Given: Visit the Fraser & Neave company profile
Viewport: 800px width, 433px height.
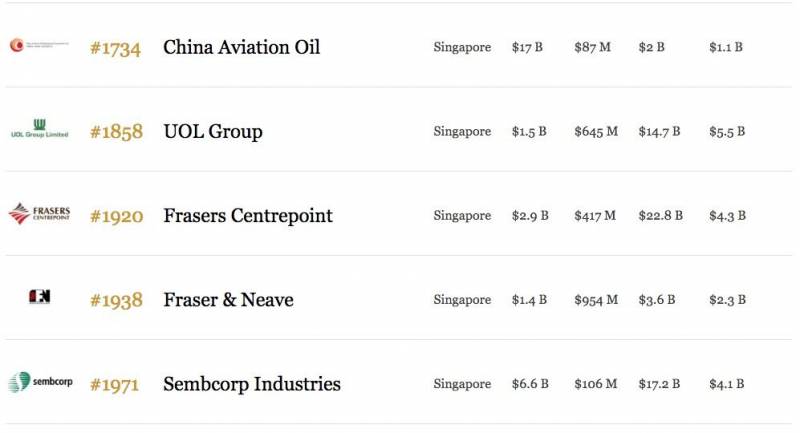Looking at the screenshot, I should coord(228,299).
